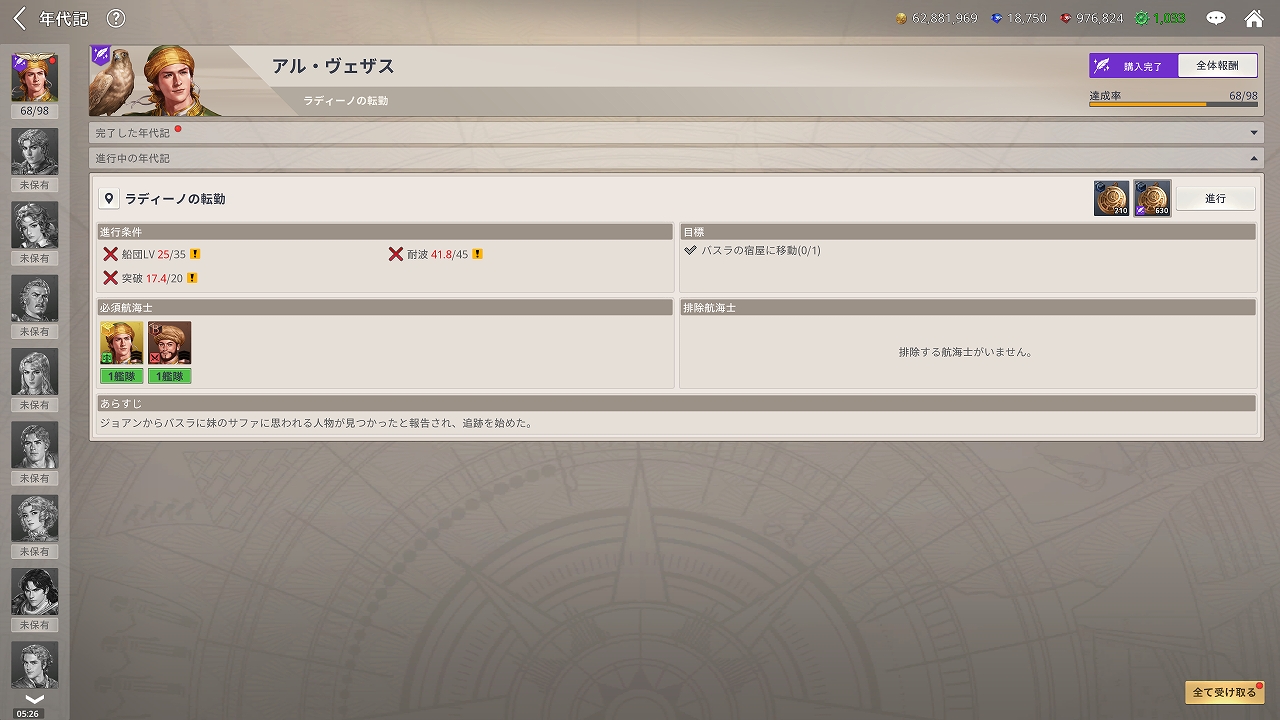Image resolution: width=1280 pixels, height=720 pixels.
Task: Expand the 完了した年代記 section
Action: pyautogui.click(x=676, y=133)
